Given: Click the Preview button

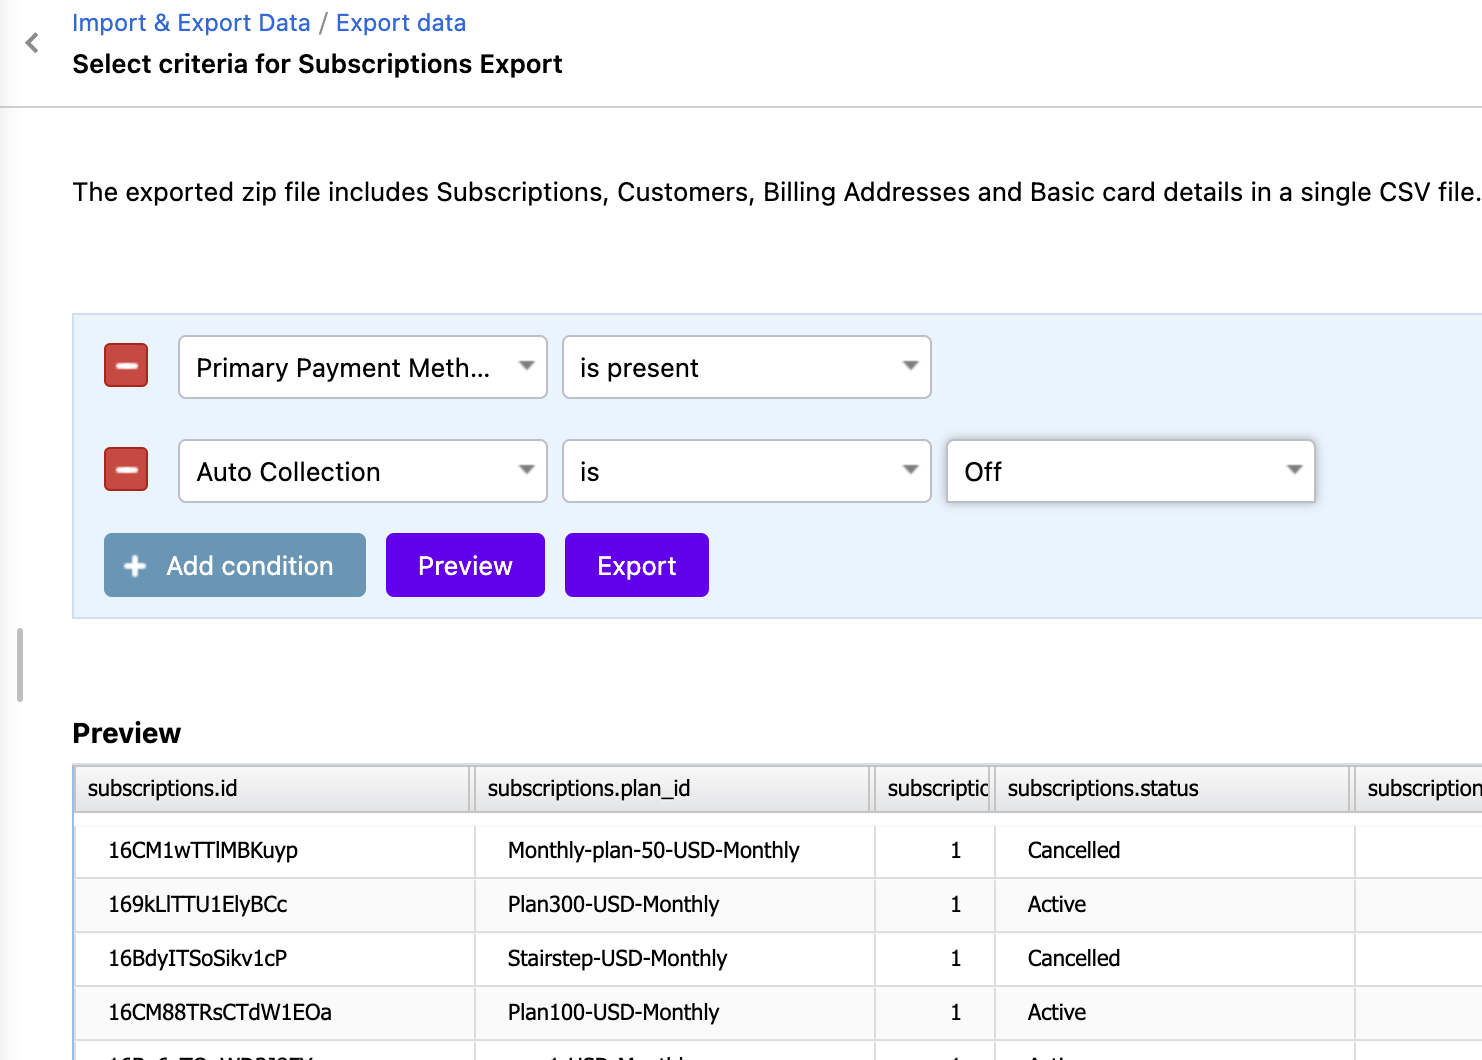Looking at the screenshot, I should point(464,565).
